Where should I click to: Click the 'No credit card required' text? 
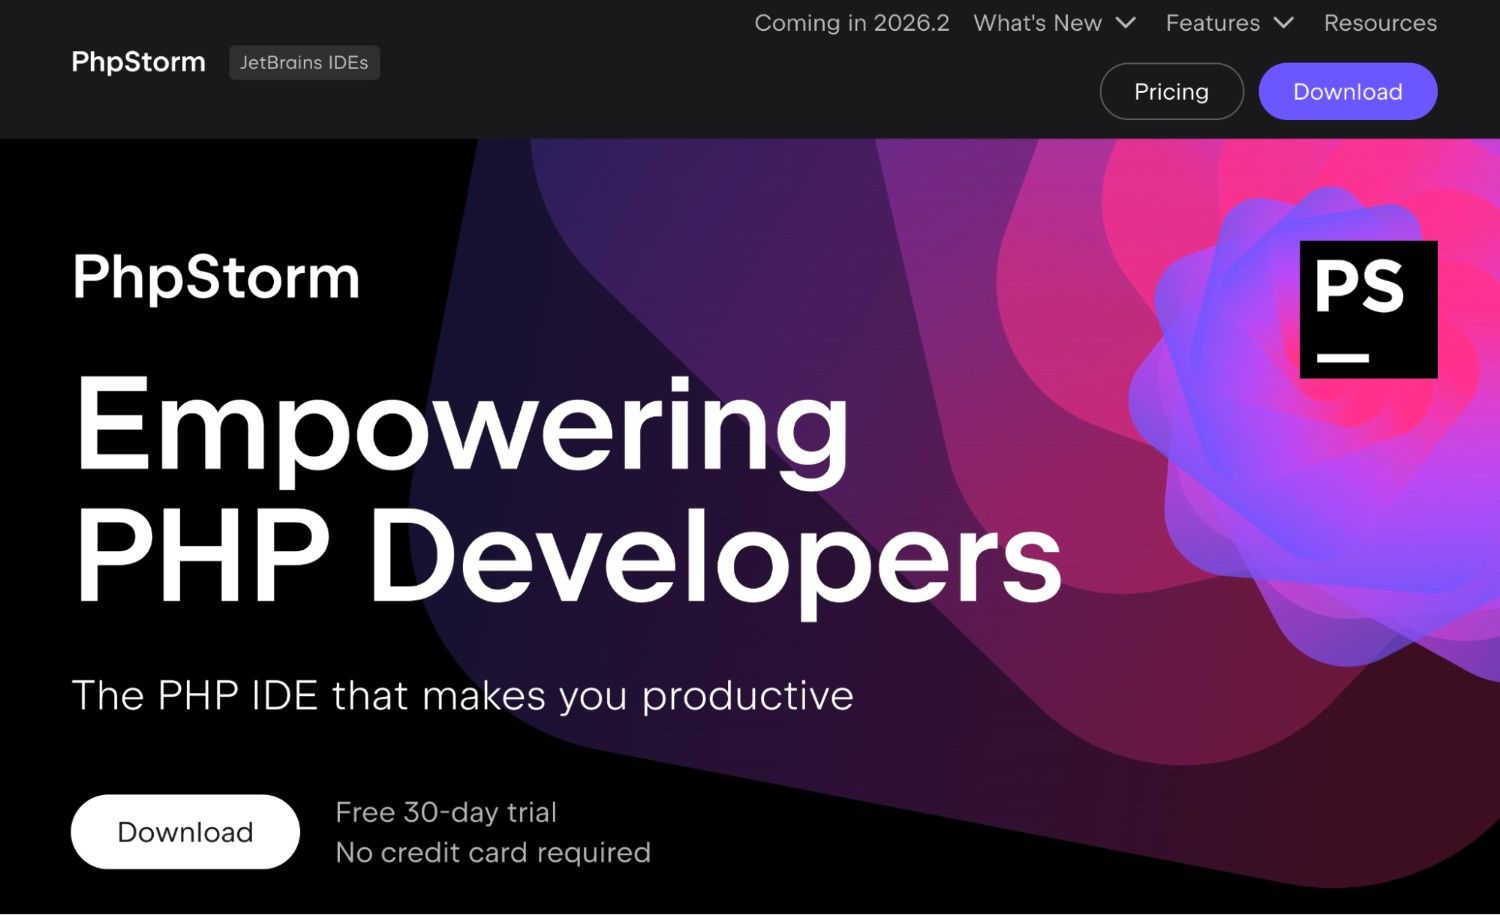click(x=493, y=852)
